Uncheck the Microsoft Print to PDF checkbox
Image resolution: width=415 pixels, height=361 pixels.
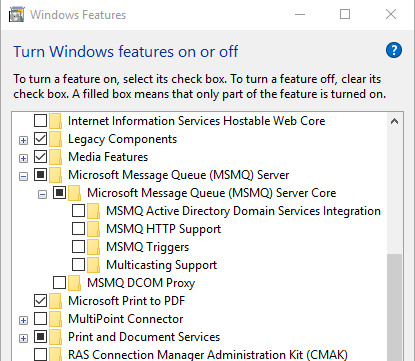[x=40, y=301]
